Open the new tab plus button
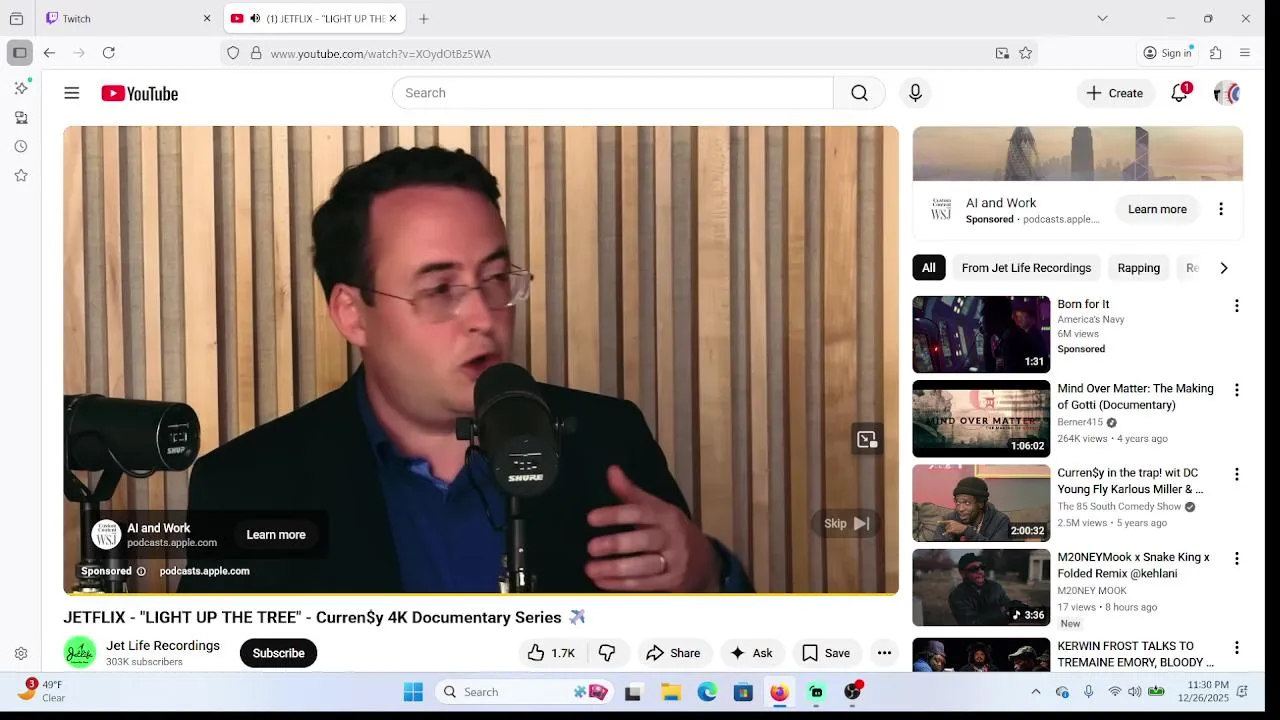1280x720 pixels. 424,18
